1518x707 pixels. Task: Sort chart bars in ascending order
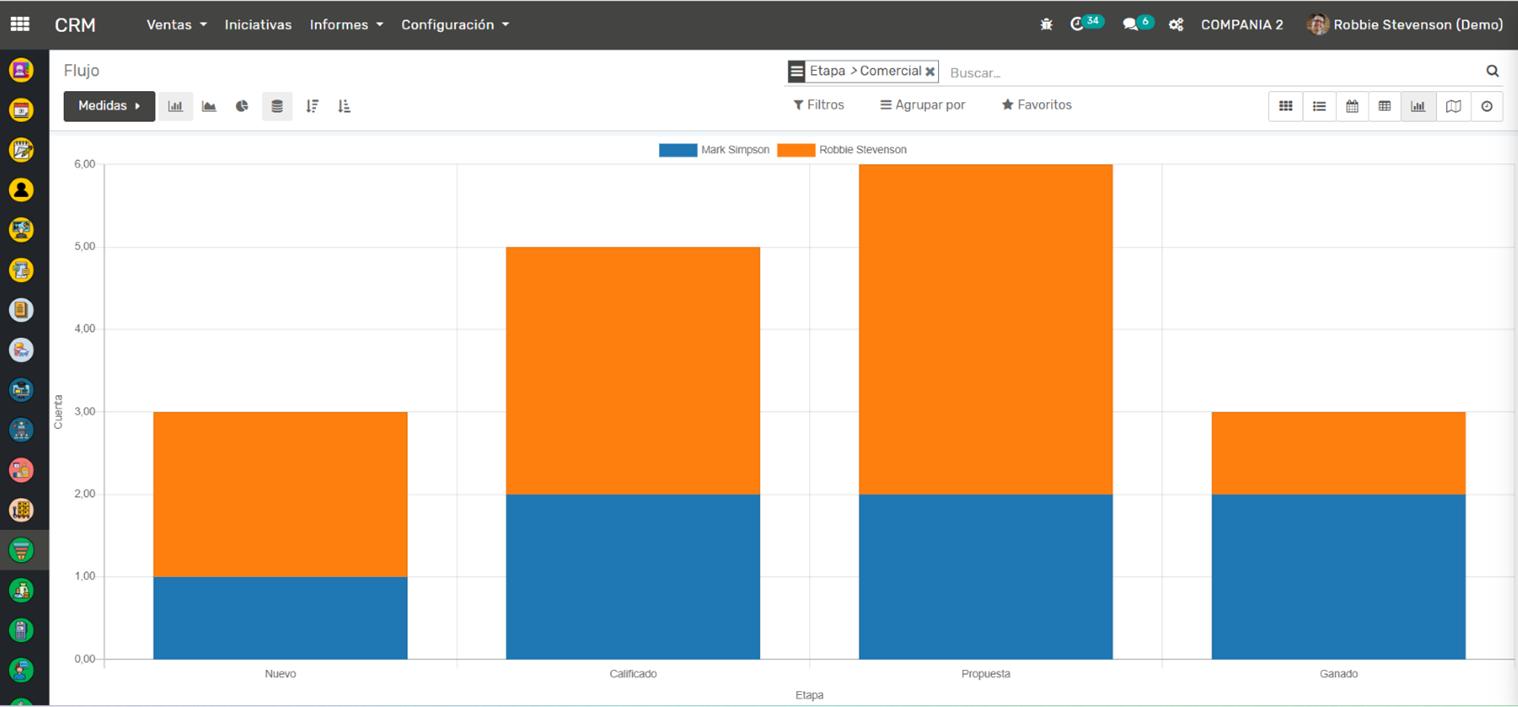click(x=344, y=106)
